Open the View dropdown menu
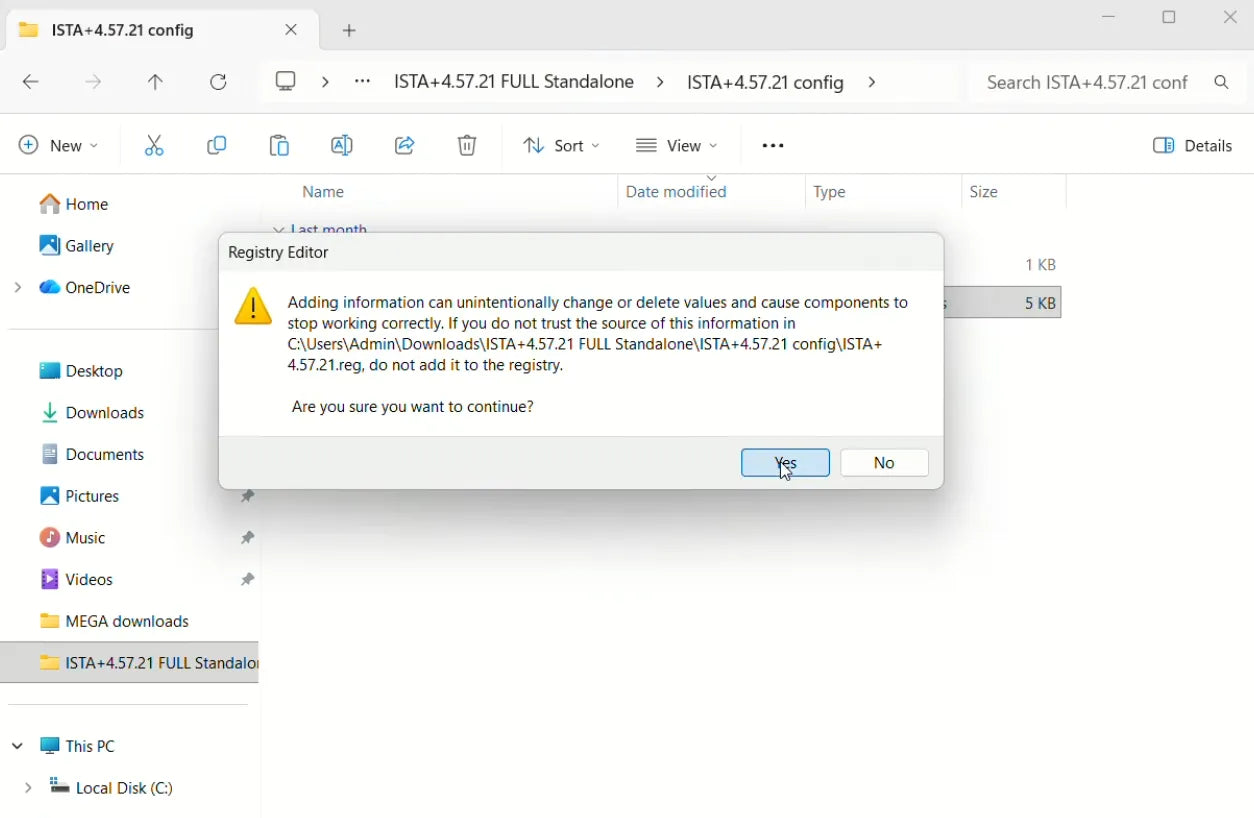This screenshot has width=1254, height=818. click(677, 146)
